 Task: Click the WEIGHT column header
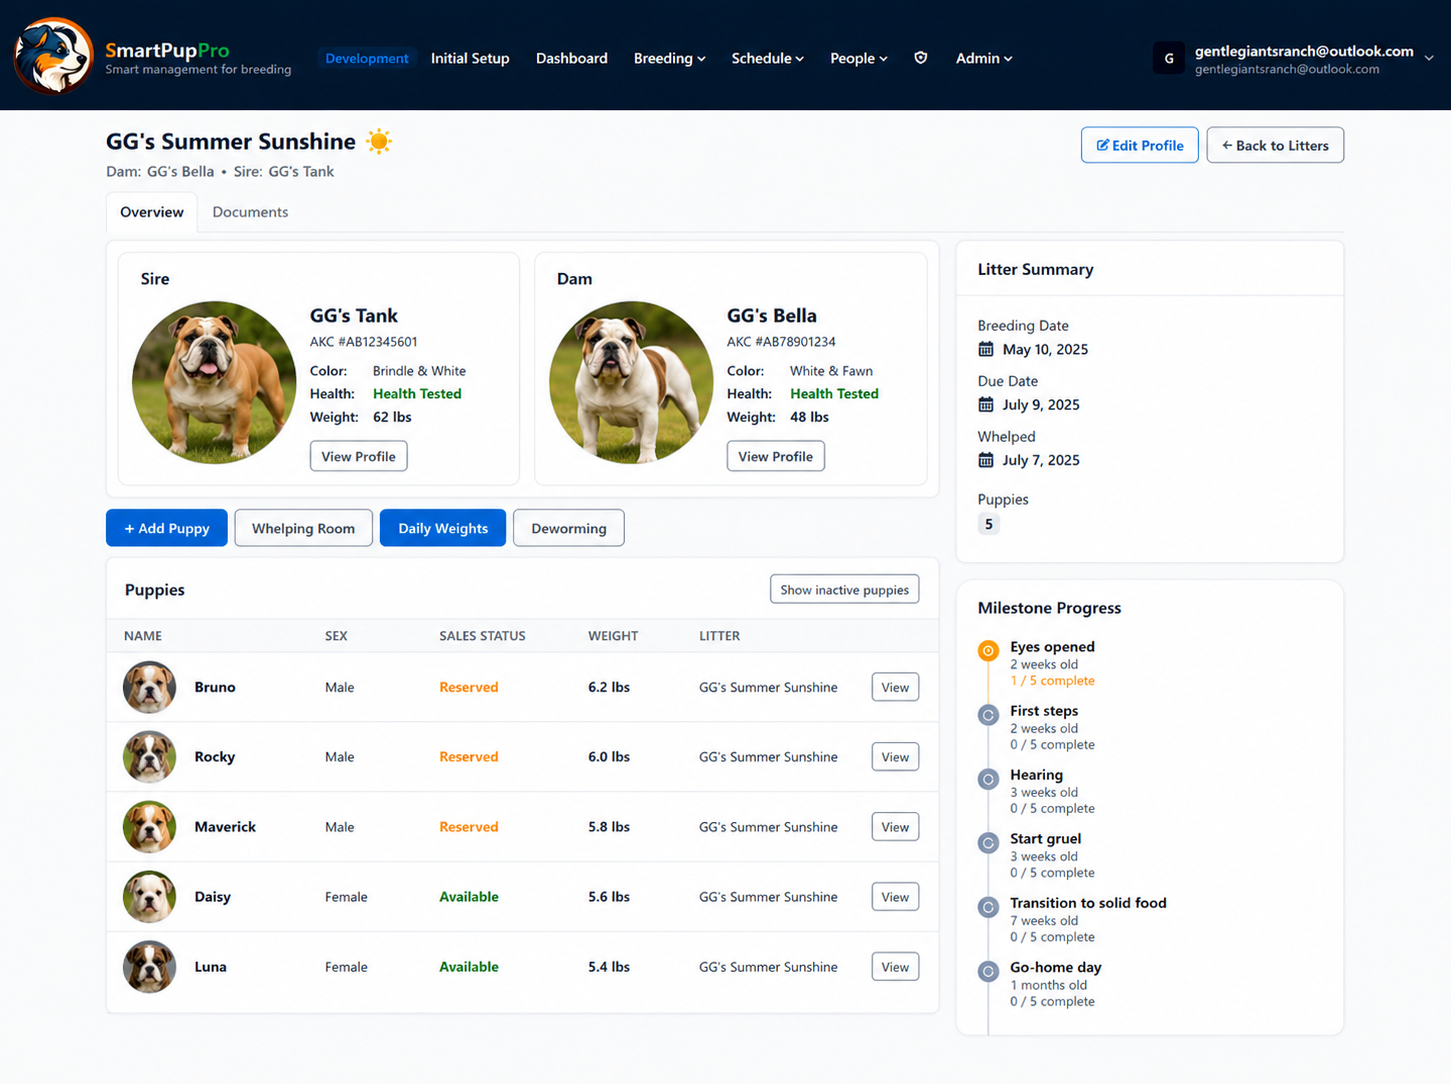click(613, 636)
